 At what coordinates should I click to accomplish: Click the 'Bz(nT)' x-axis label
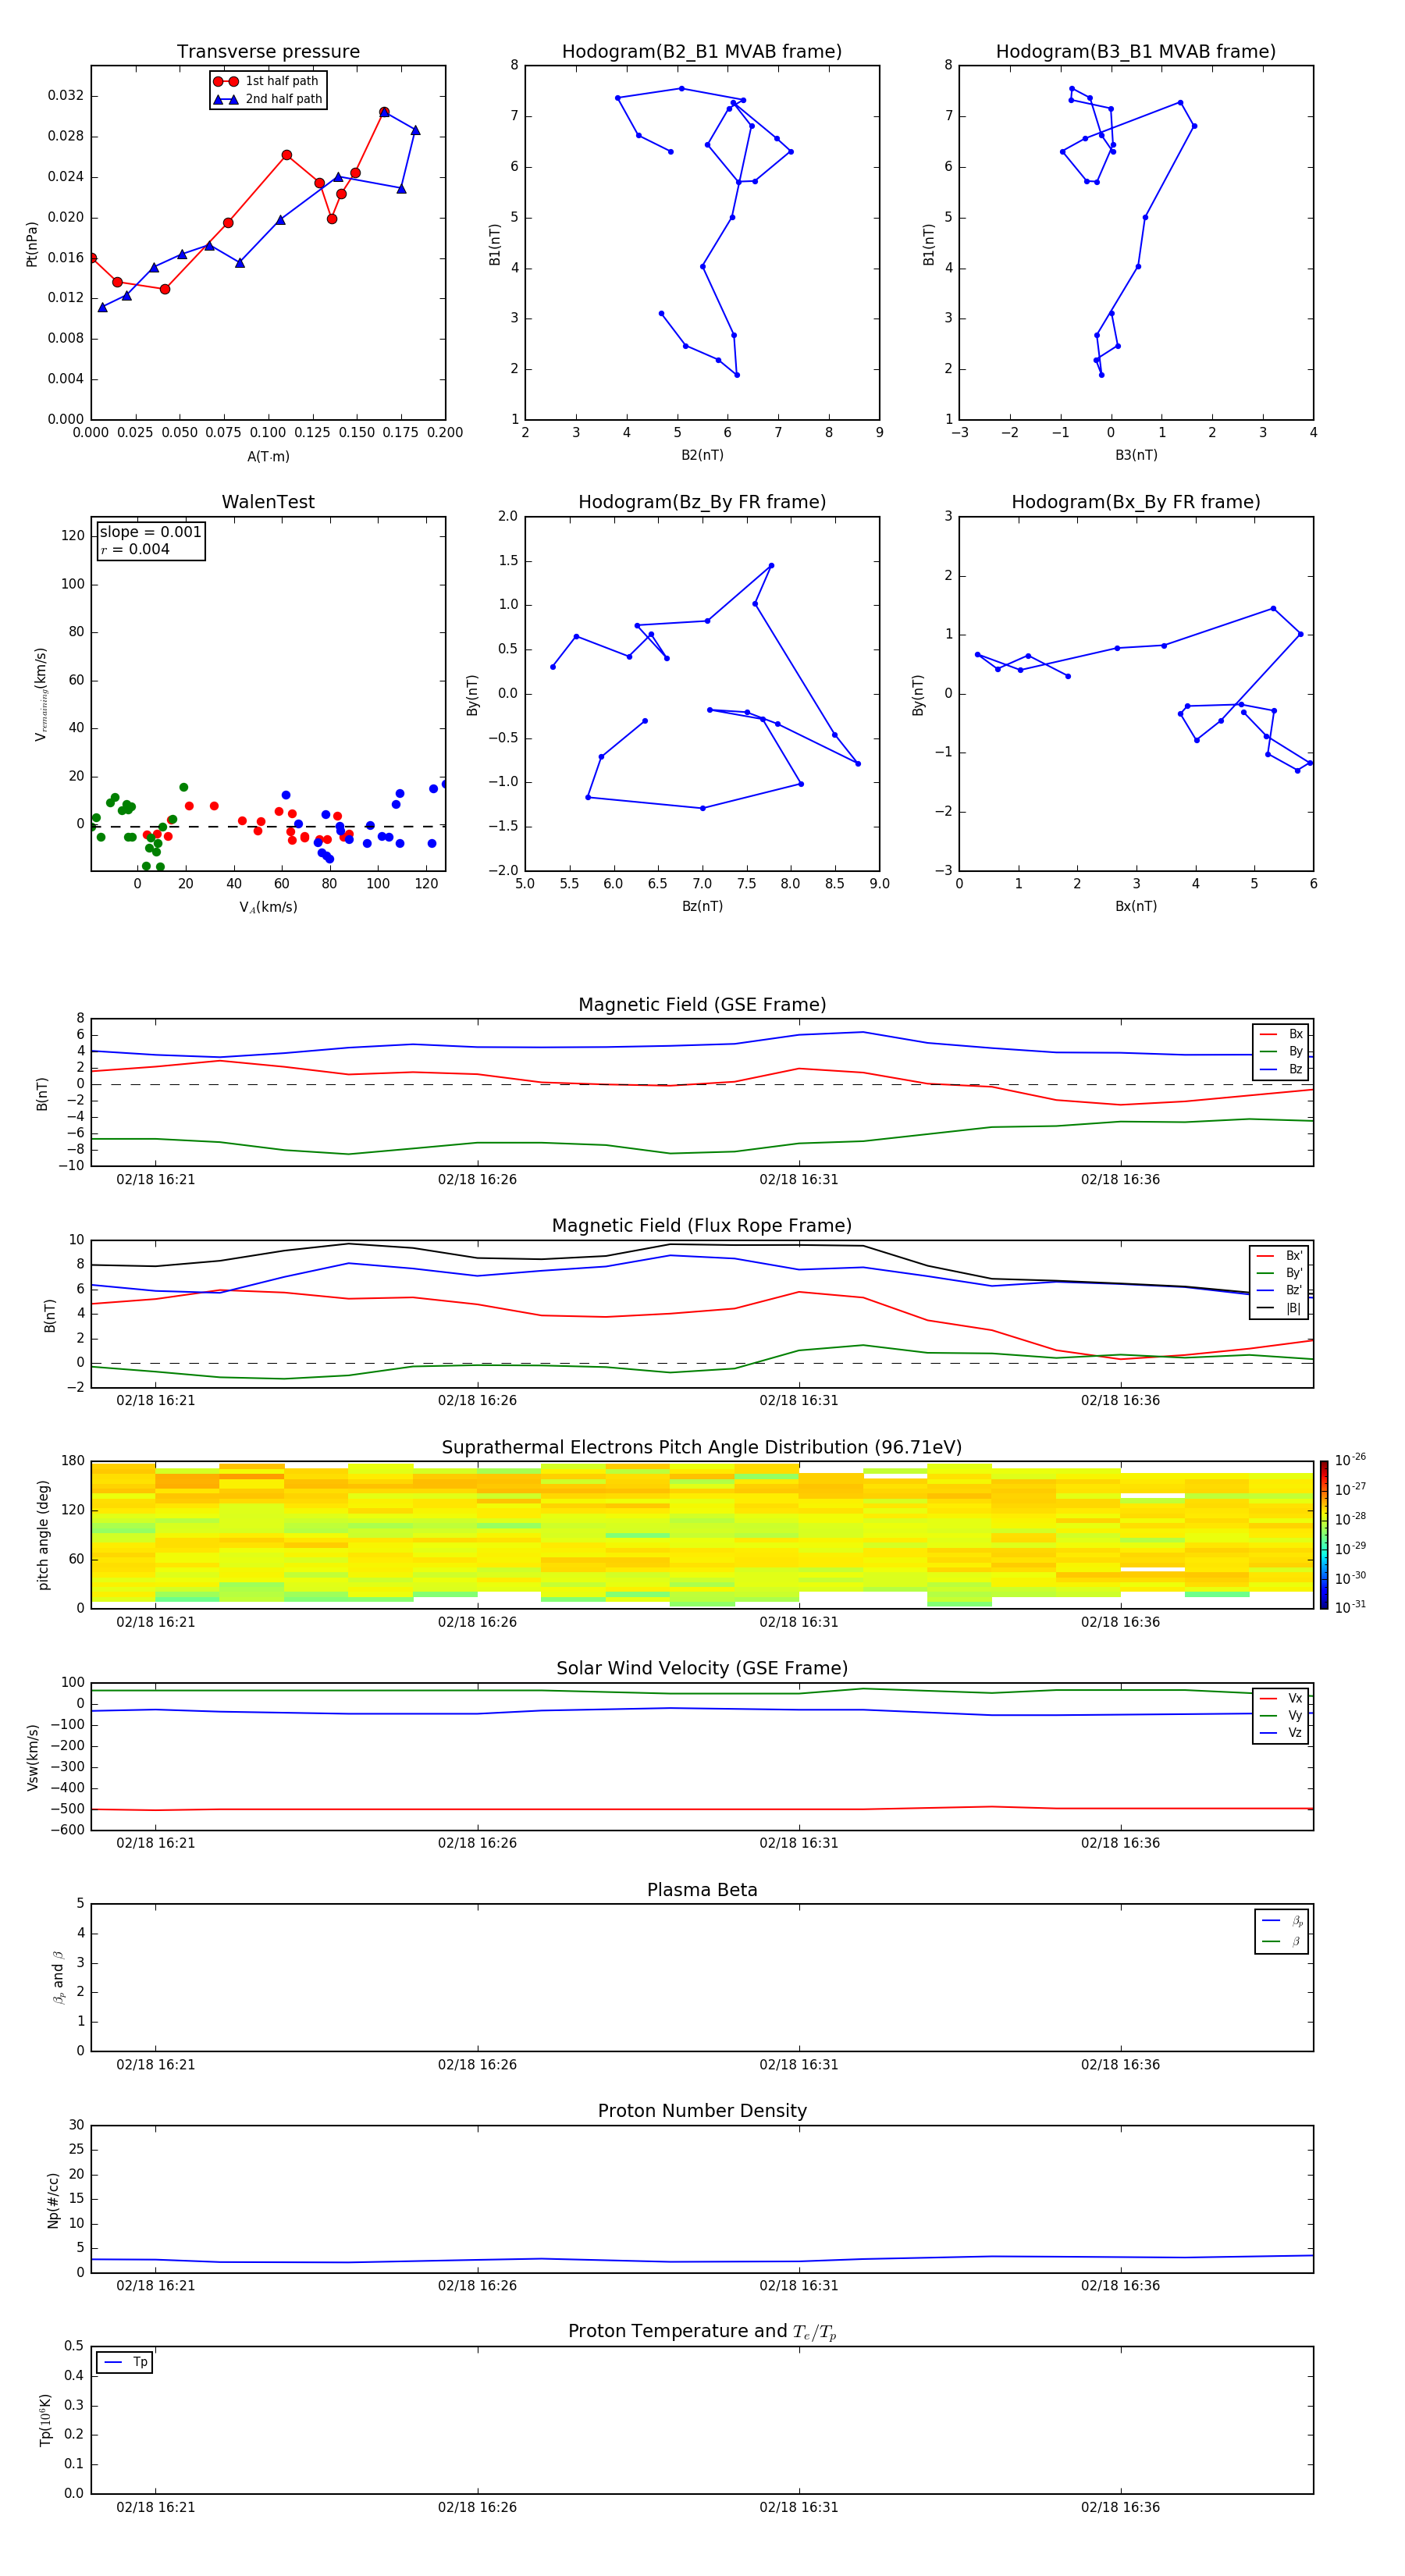[702, 906]
